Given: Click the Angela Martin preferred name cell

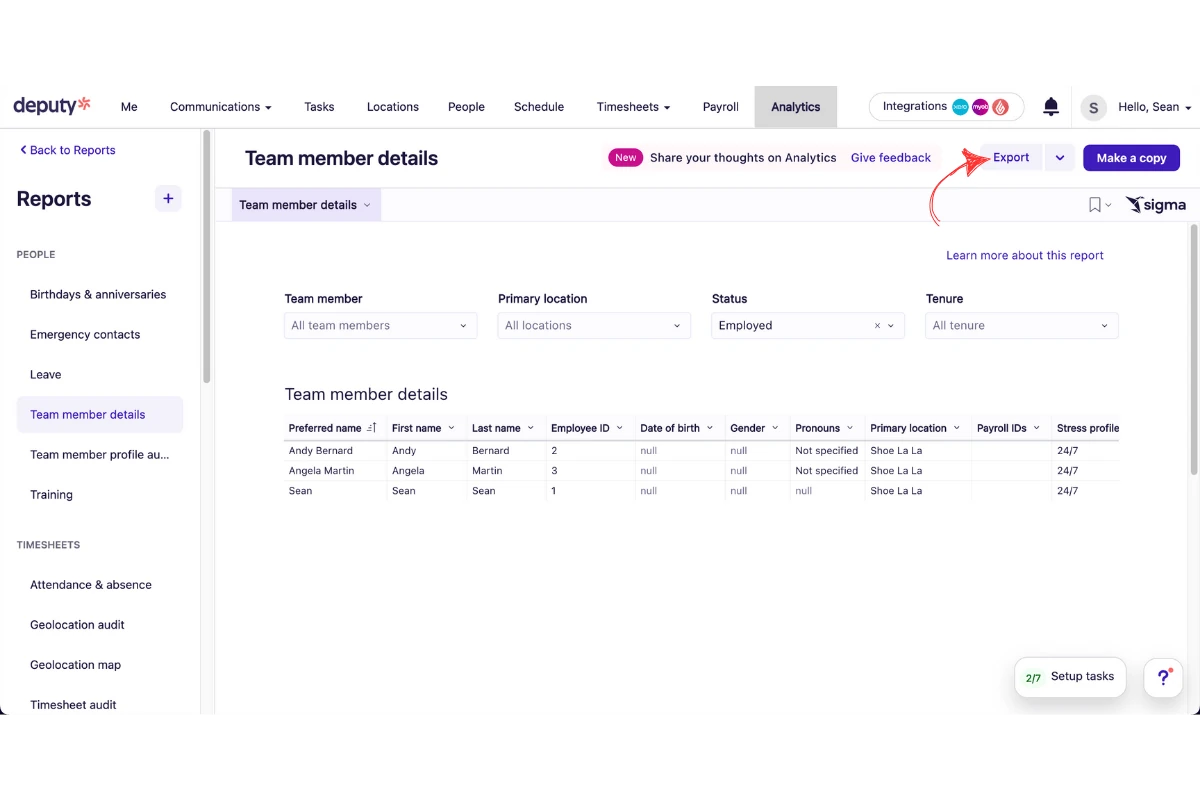Looking at the screenshot, I should (x=335, y=471).
